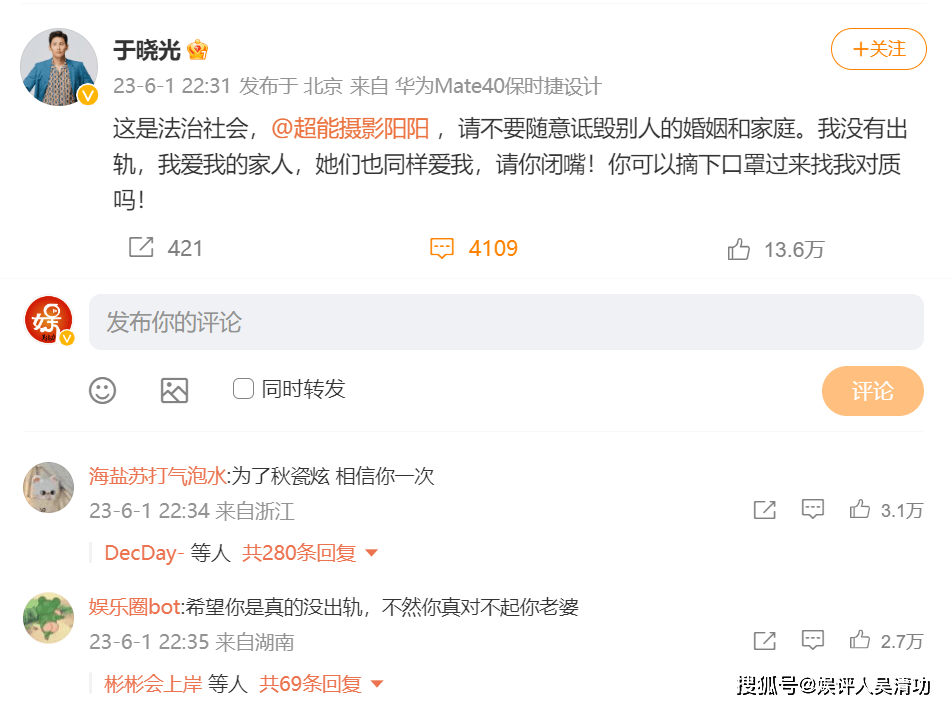Submit with the orange 评论 button

872,391
